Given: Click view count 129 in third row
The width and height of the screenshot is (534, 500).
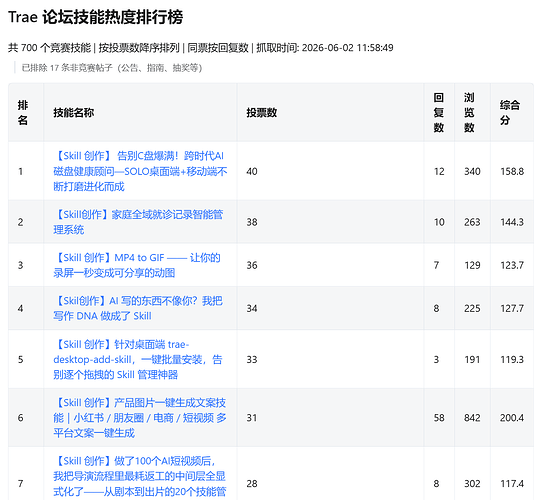Looking at the screenshot, I should pos(472,265).
